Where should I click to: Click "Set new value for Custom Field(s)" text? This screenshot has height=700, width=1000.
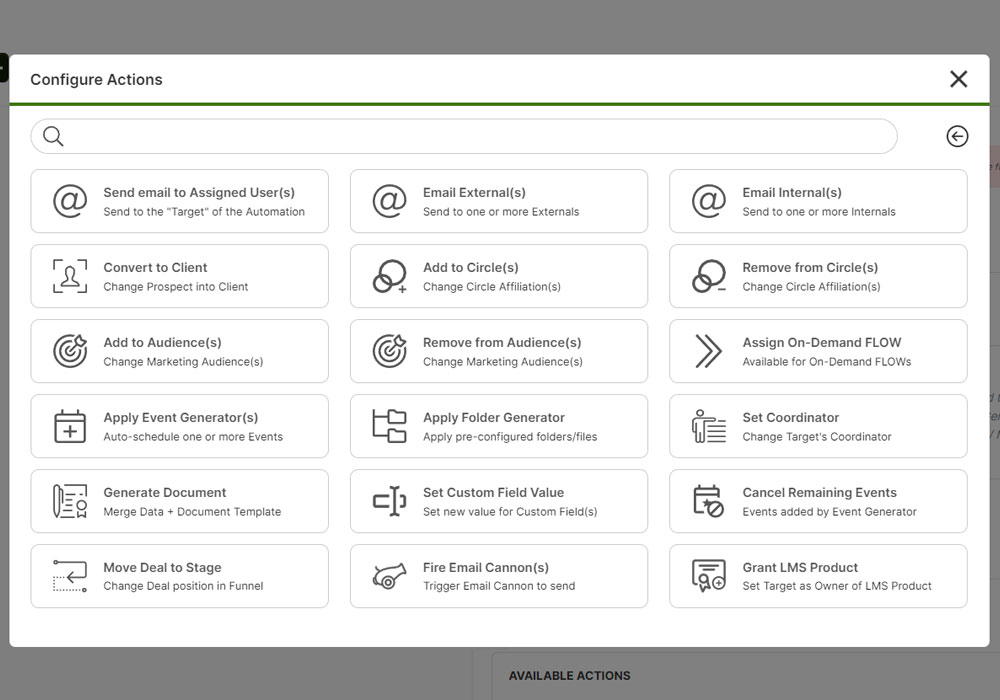pyautogui.click(x=510, y=511)
